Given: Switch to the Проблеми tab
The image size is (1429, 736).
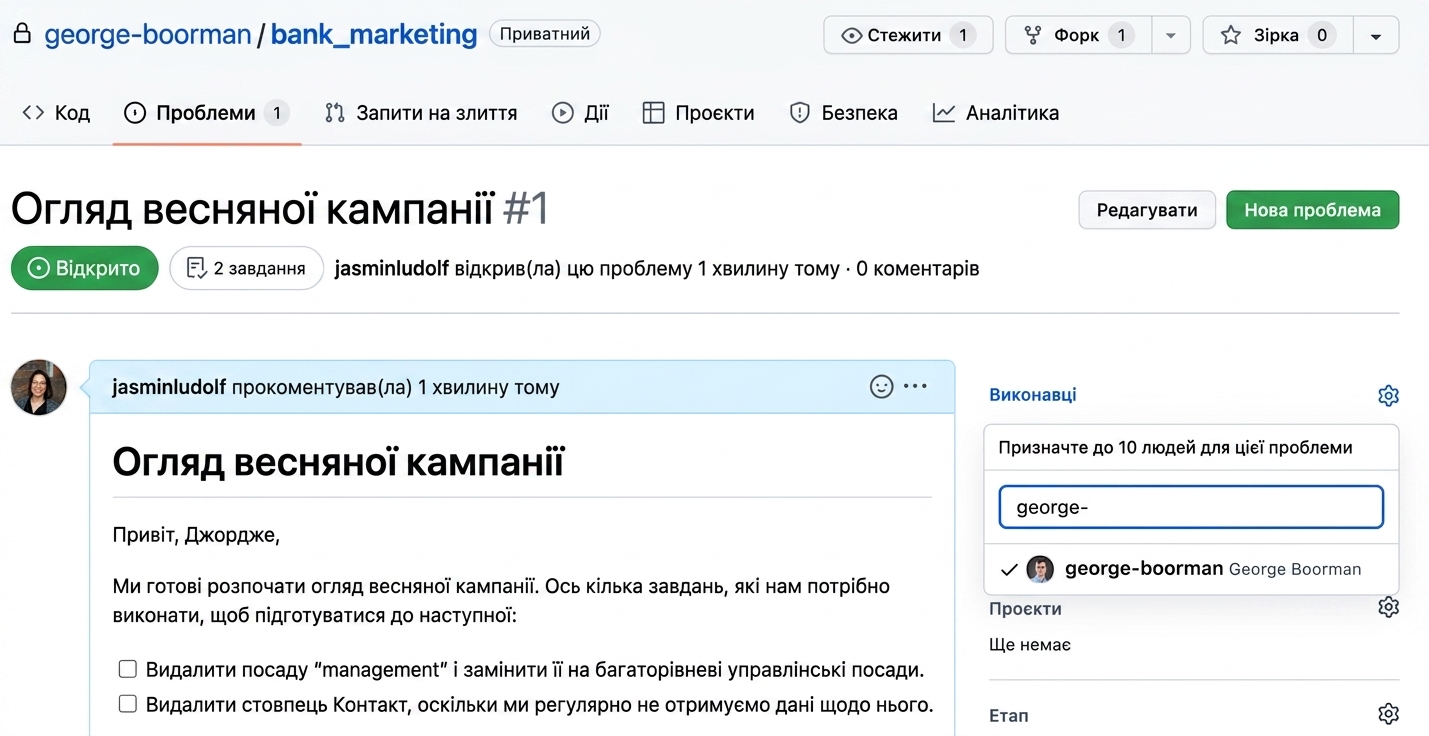Looking at the screenshot, I should 206,113.
